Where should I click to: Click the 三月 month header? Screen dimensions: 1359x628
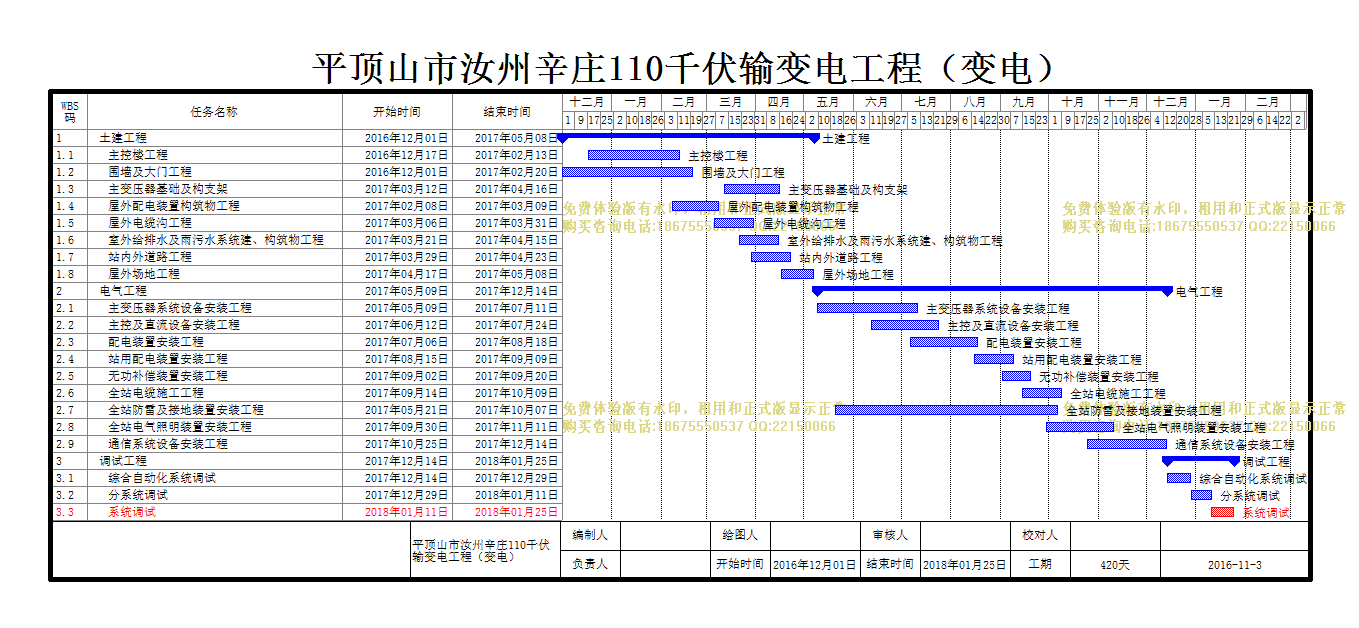pos(730,102)
